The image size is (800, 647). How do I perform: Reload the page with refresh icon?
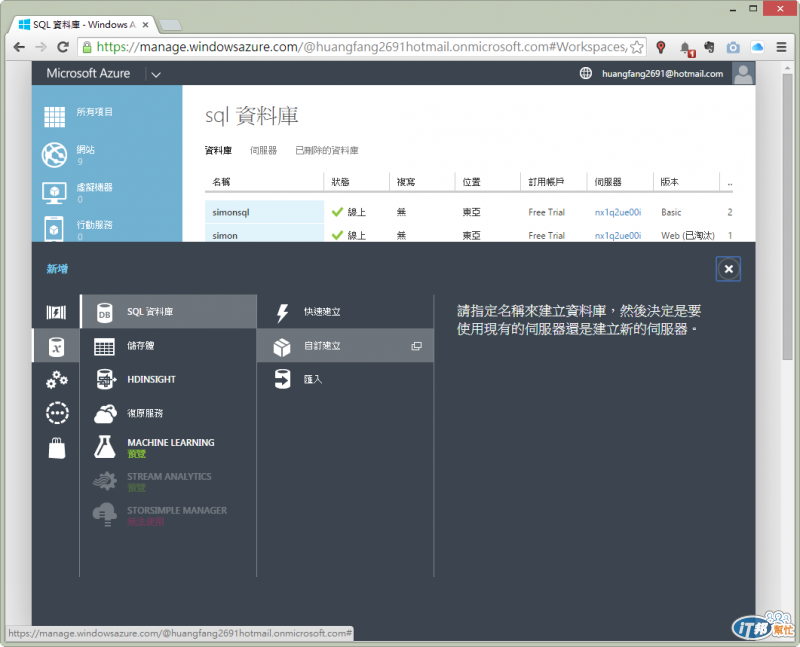[x=63, y=47]
